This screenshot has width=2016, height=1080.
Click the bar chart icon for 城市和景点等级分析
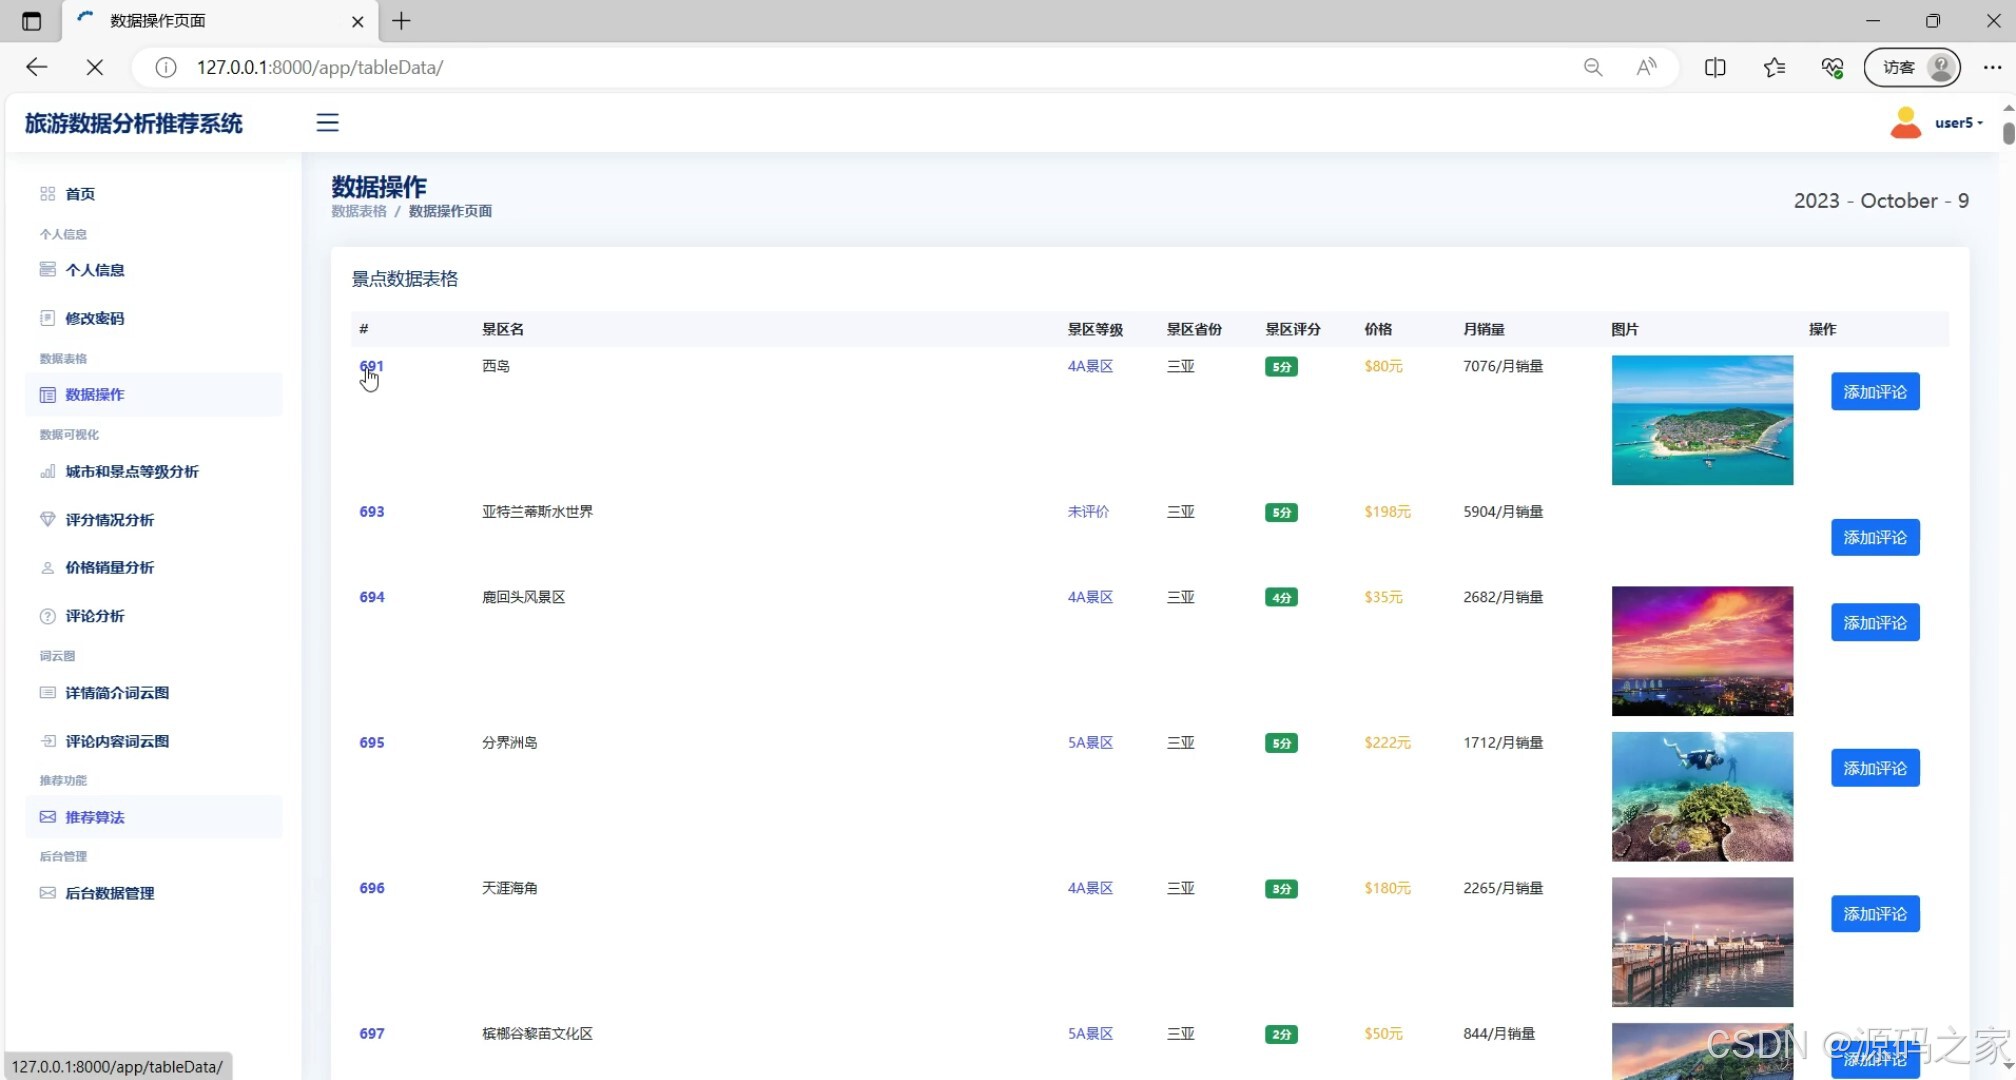point(47,471)
